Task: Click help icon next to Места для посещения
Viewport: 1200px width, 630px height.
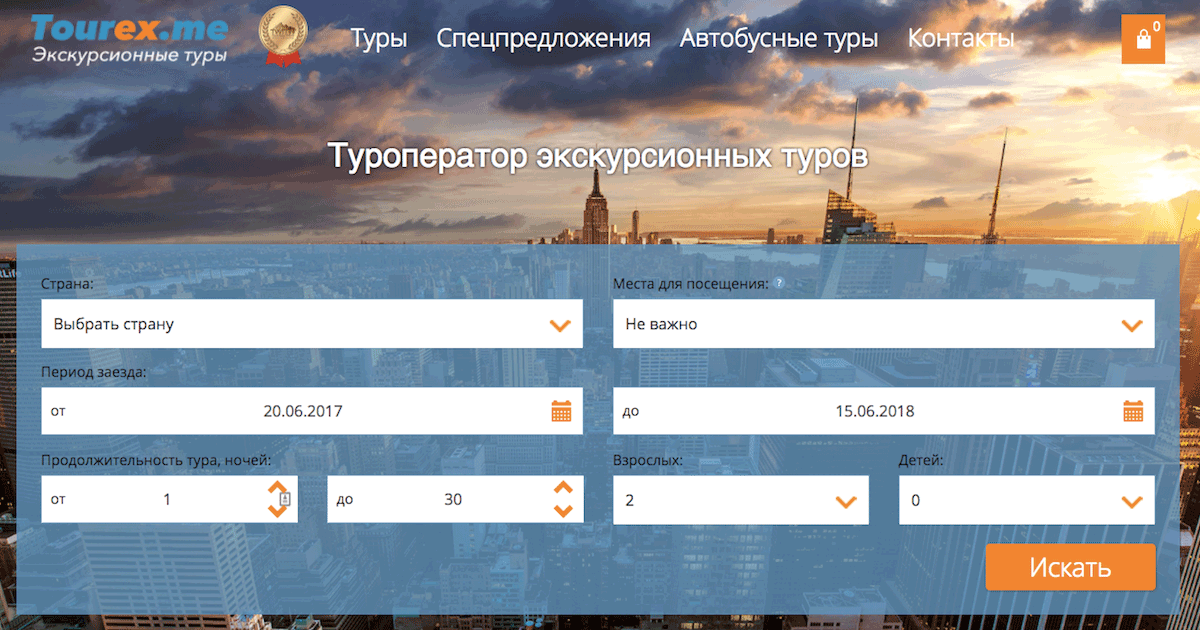Action: (x=779, y=283)
